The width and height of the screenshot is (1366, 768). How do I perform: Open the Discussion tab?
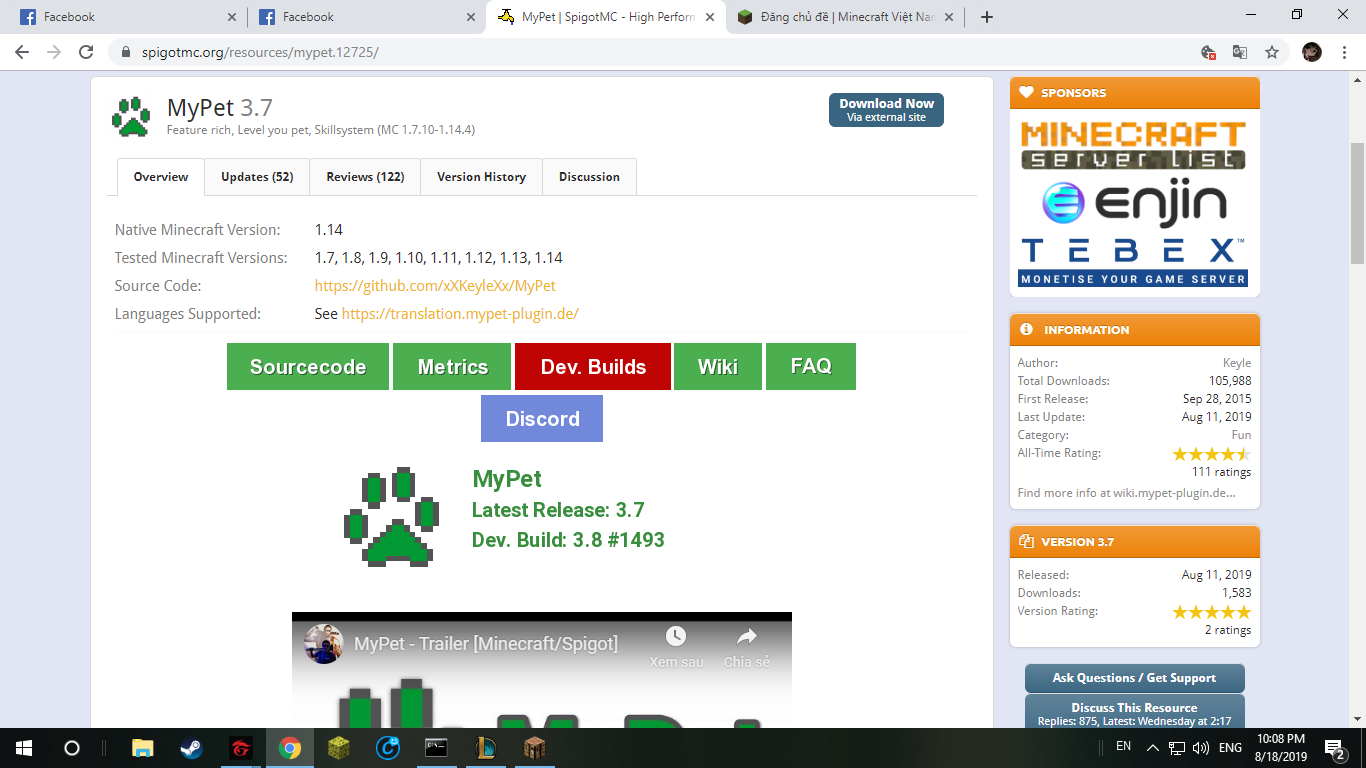tap(589, 177)
